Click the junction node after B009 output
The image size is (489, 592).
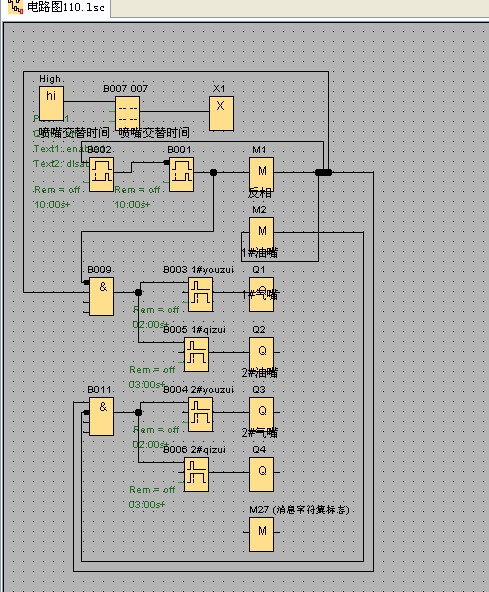click(x=139, y=292)
